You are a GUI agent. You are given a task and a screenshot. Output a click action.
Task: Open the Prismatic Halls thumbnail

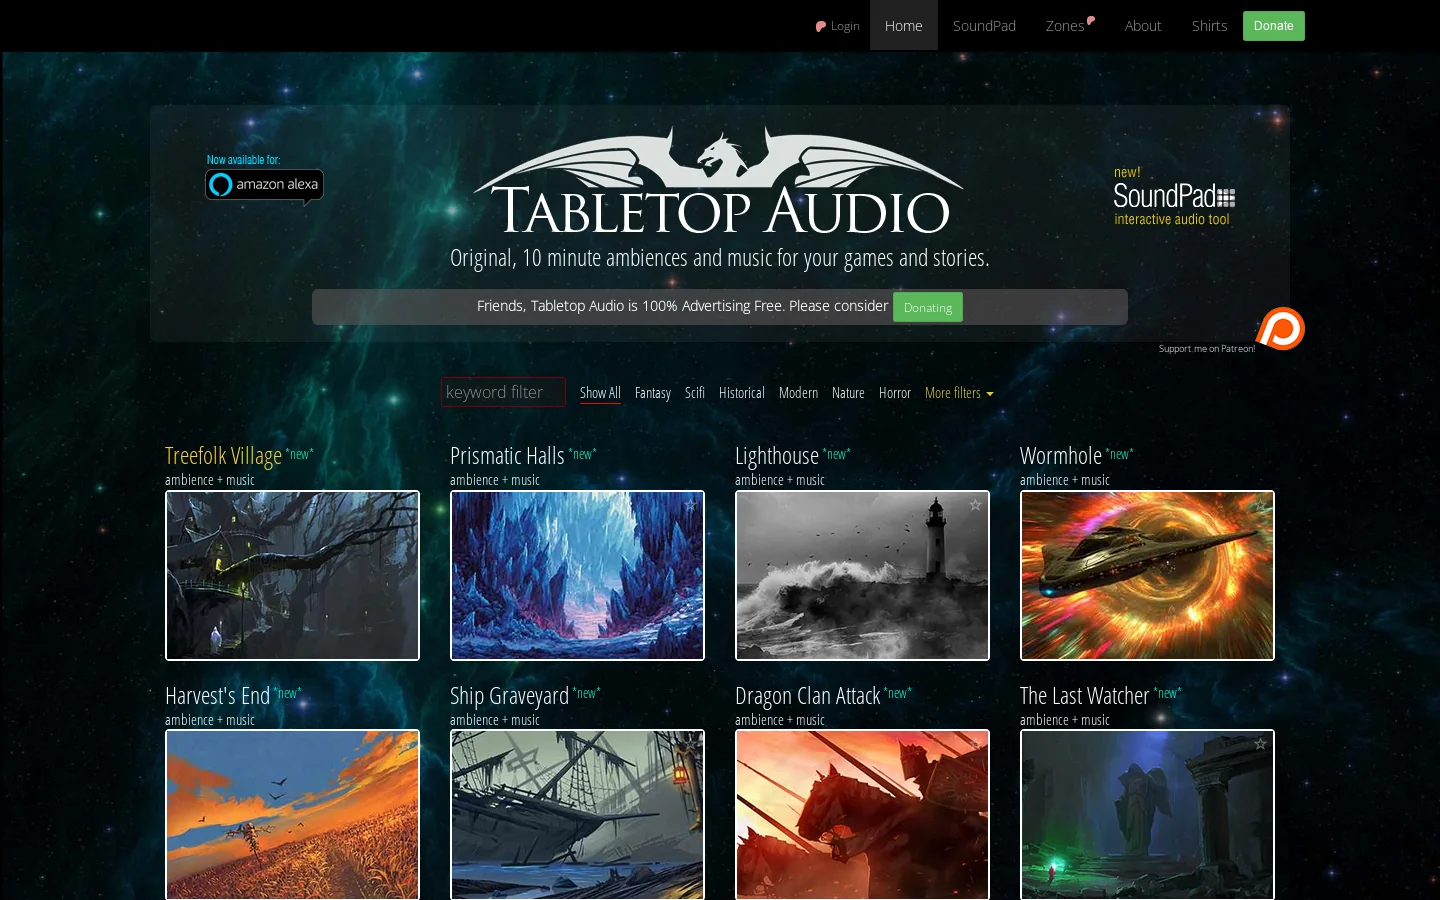click(577, 575)
